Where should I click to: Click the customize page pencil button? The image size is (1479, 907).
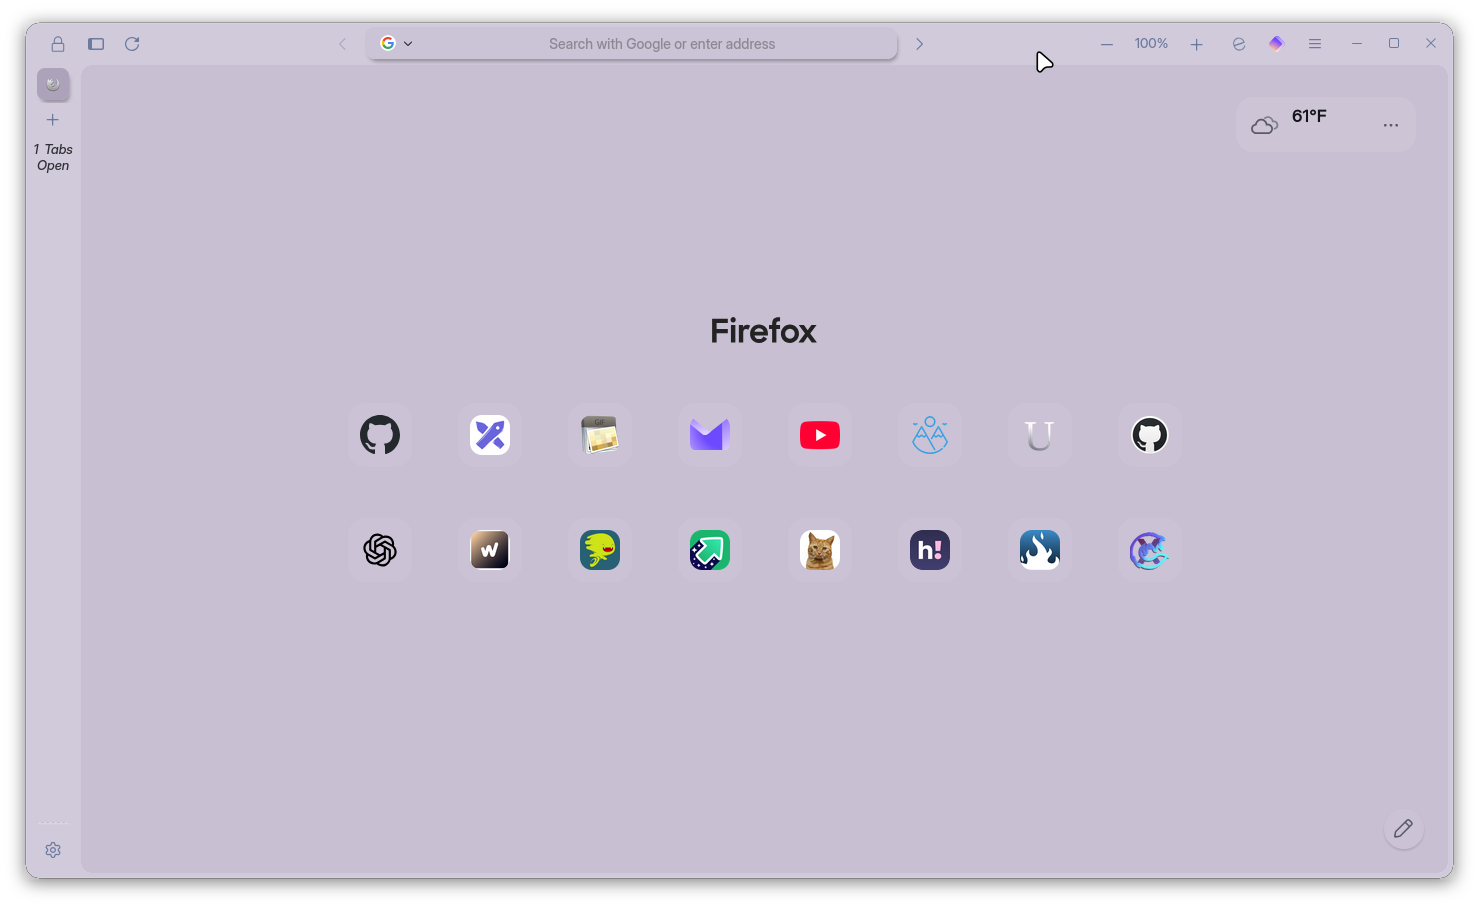(1403, 829)
